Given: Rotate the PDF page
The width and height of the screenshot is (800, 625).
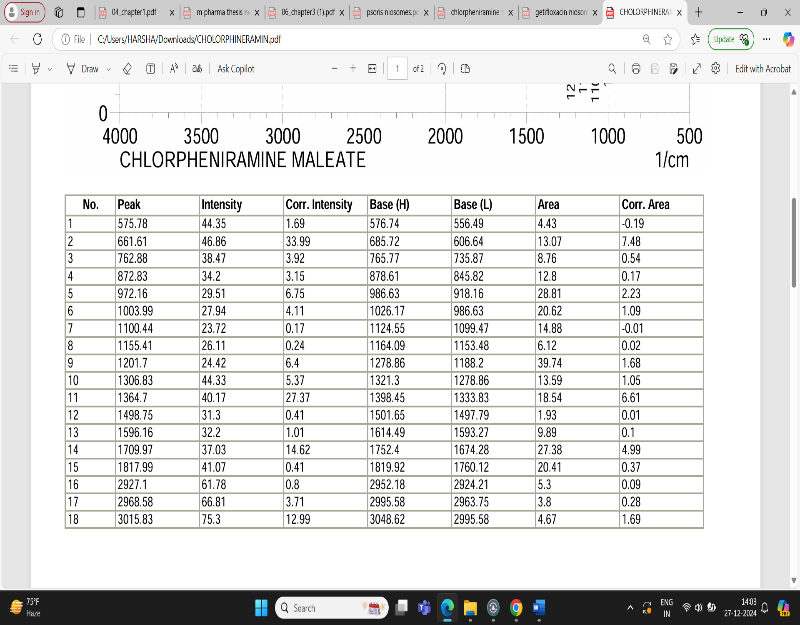Looking at the screenshot, I should click(x=442, y=68).
